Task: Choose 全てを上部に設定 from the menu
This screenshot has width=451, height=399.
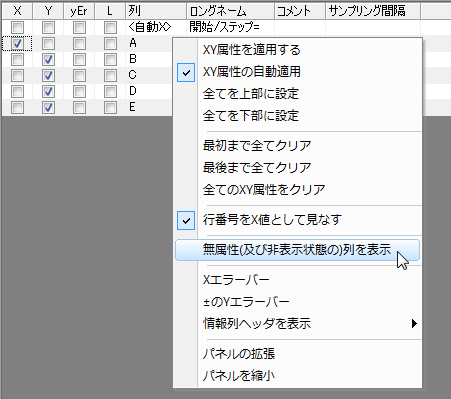Action: 297,94
